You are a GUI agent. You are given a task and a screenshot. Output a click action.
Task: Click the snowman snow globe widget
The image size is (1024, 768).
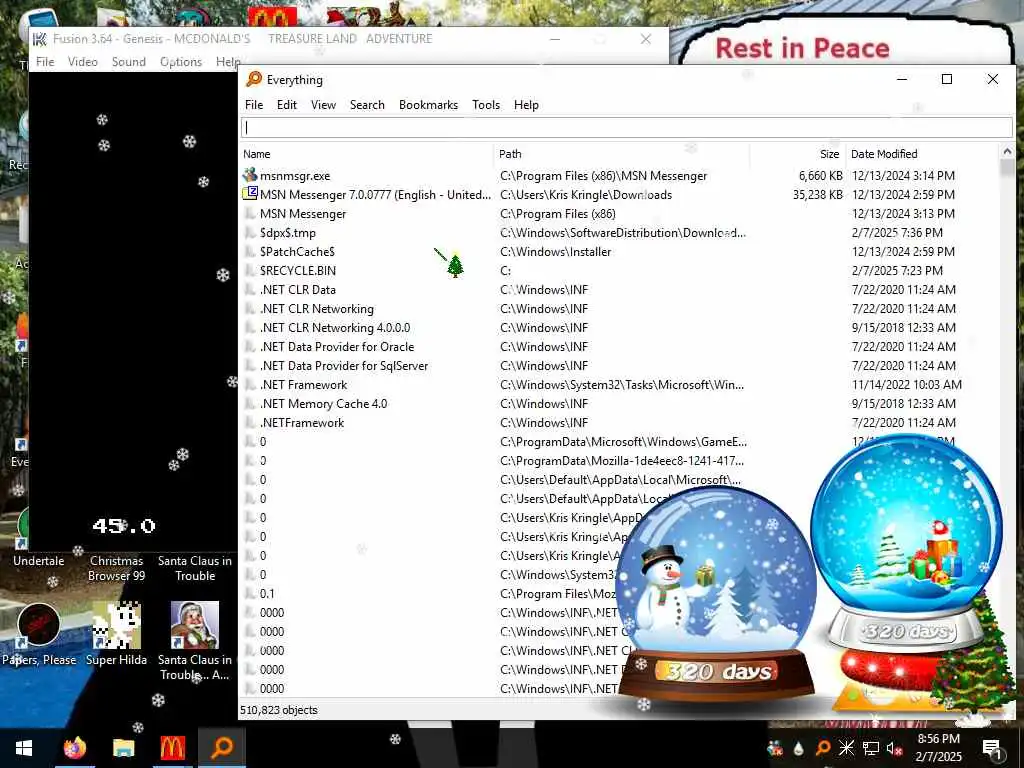717,594
